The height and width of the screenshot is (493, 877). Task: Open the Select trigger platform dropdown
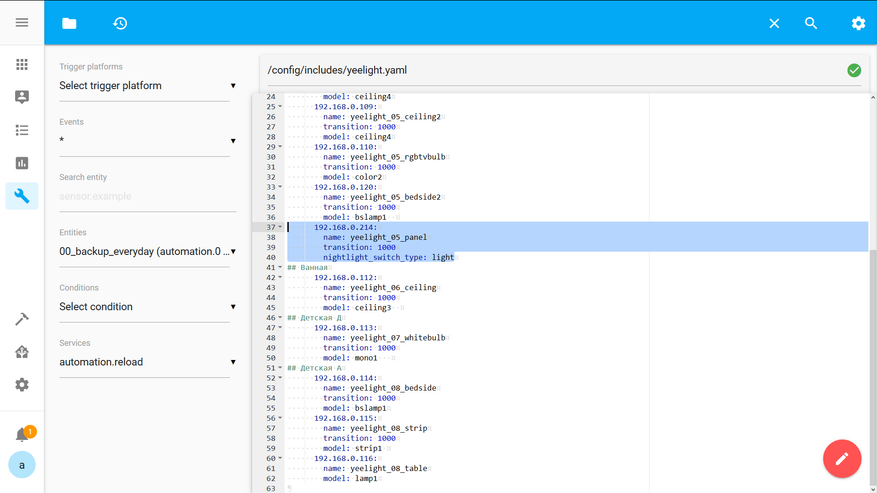click(148, 86)
